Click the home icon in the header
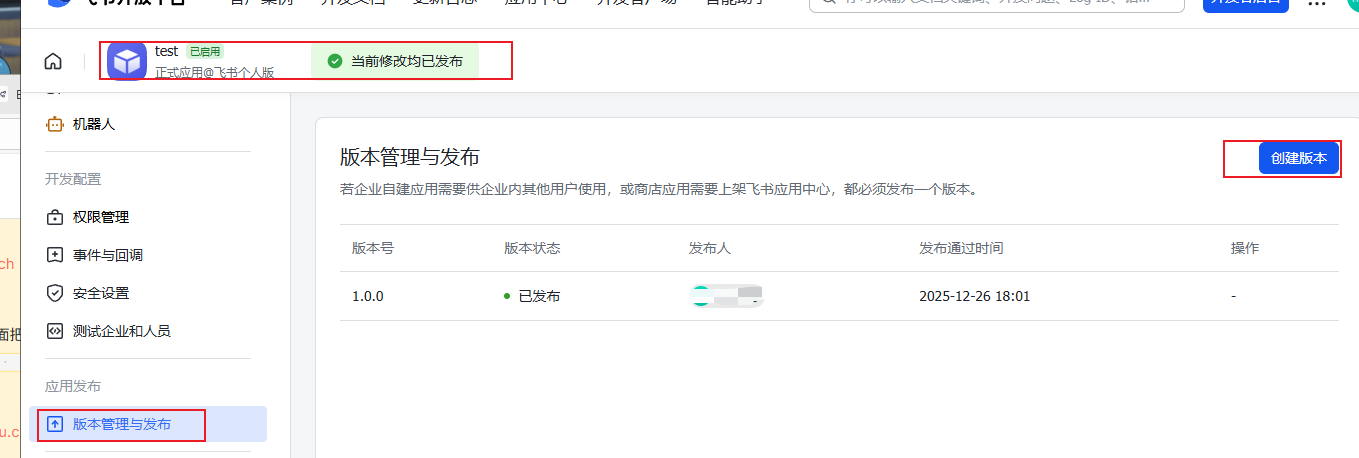 pyautogui.click(x=53, y=61)
